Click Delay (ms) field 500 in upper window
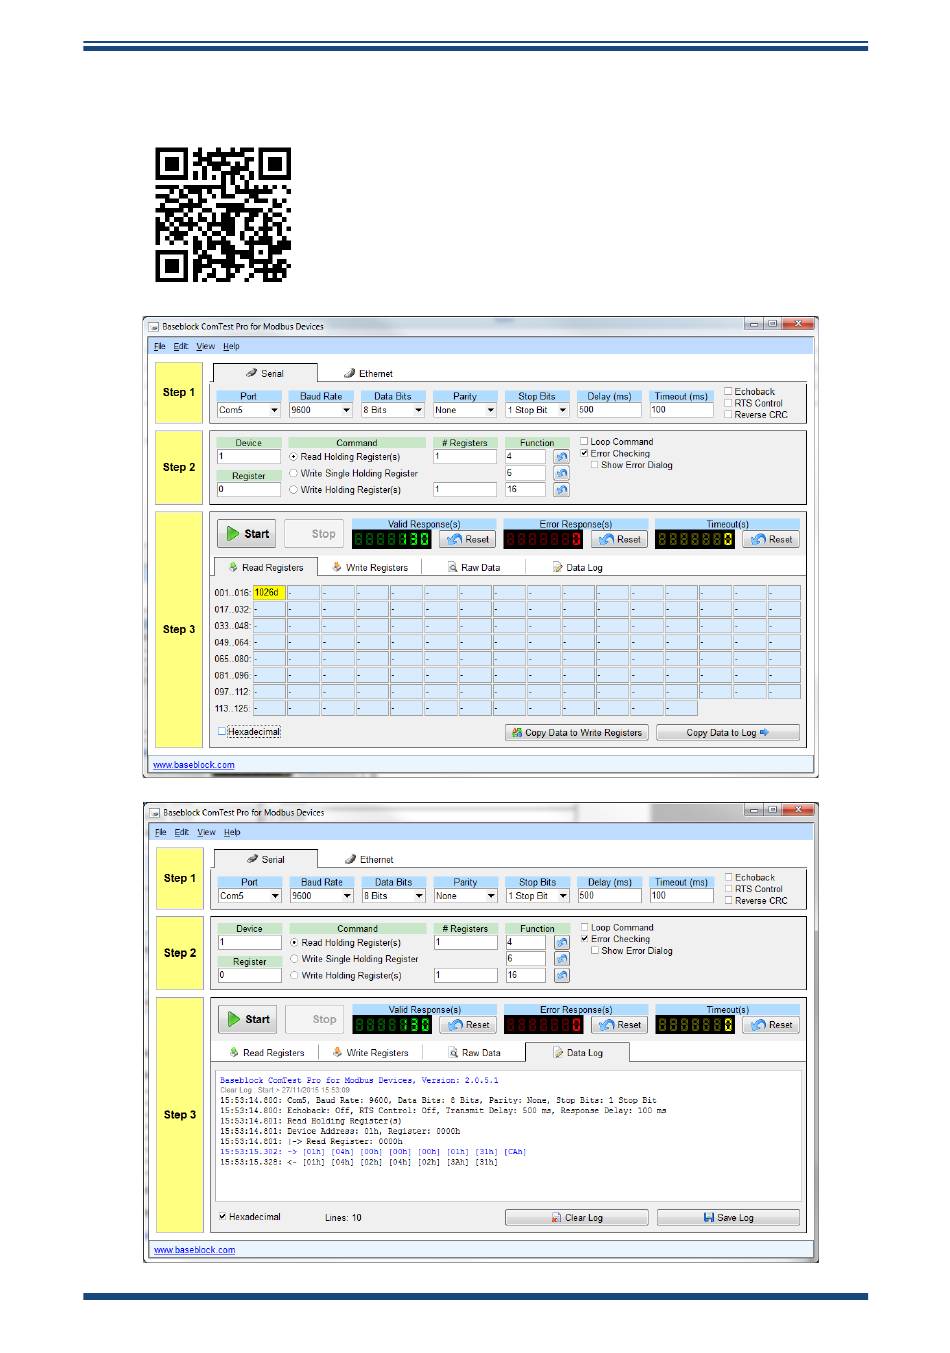Viewport: 950px width, 1353px height. tap(608, 410)
